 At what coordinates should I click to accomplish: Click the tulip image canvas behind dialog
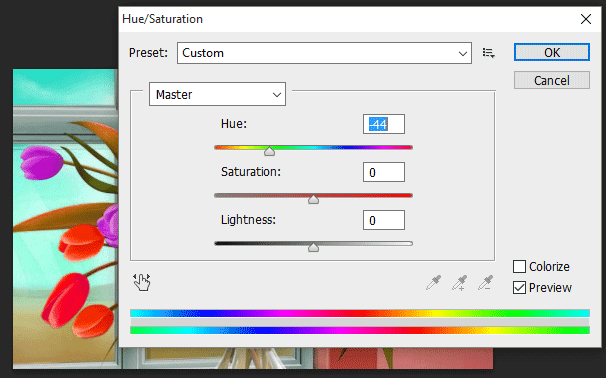65,219
